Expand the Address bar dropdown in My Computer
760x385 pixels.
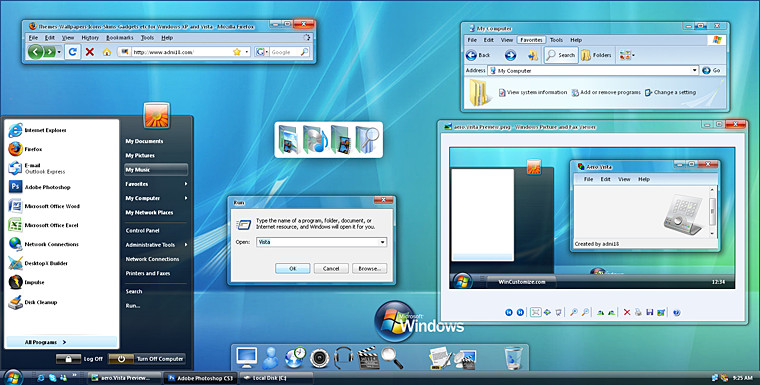tap(695, 71)
